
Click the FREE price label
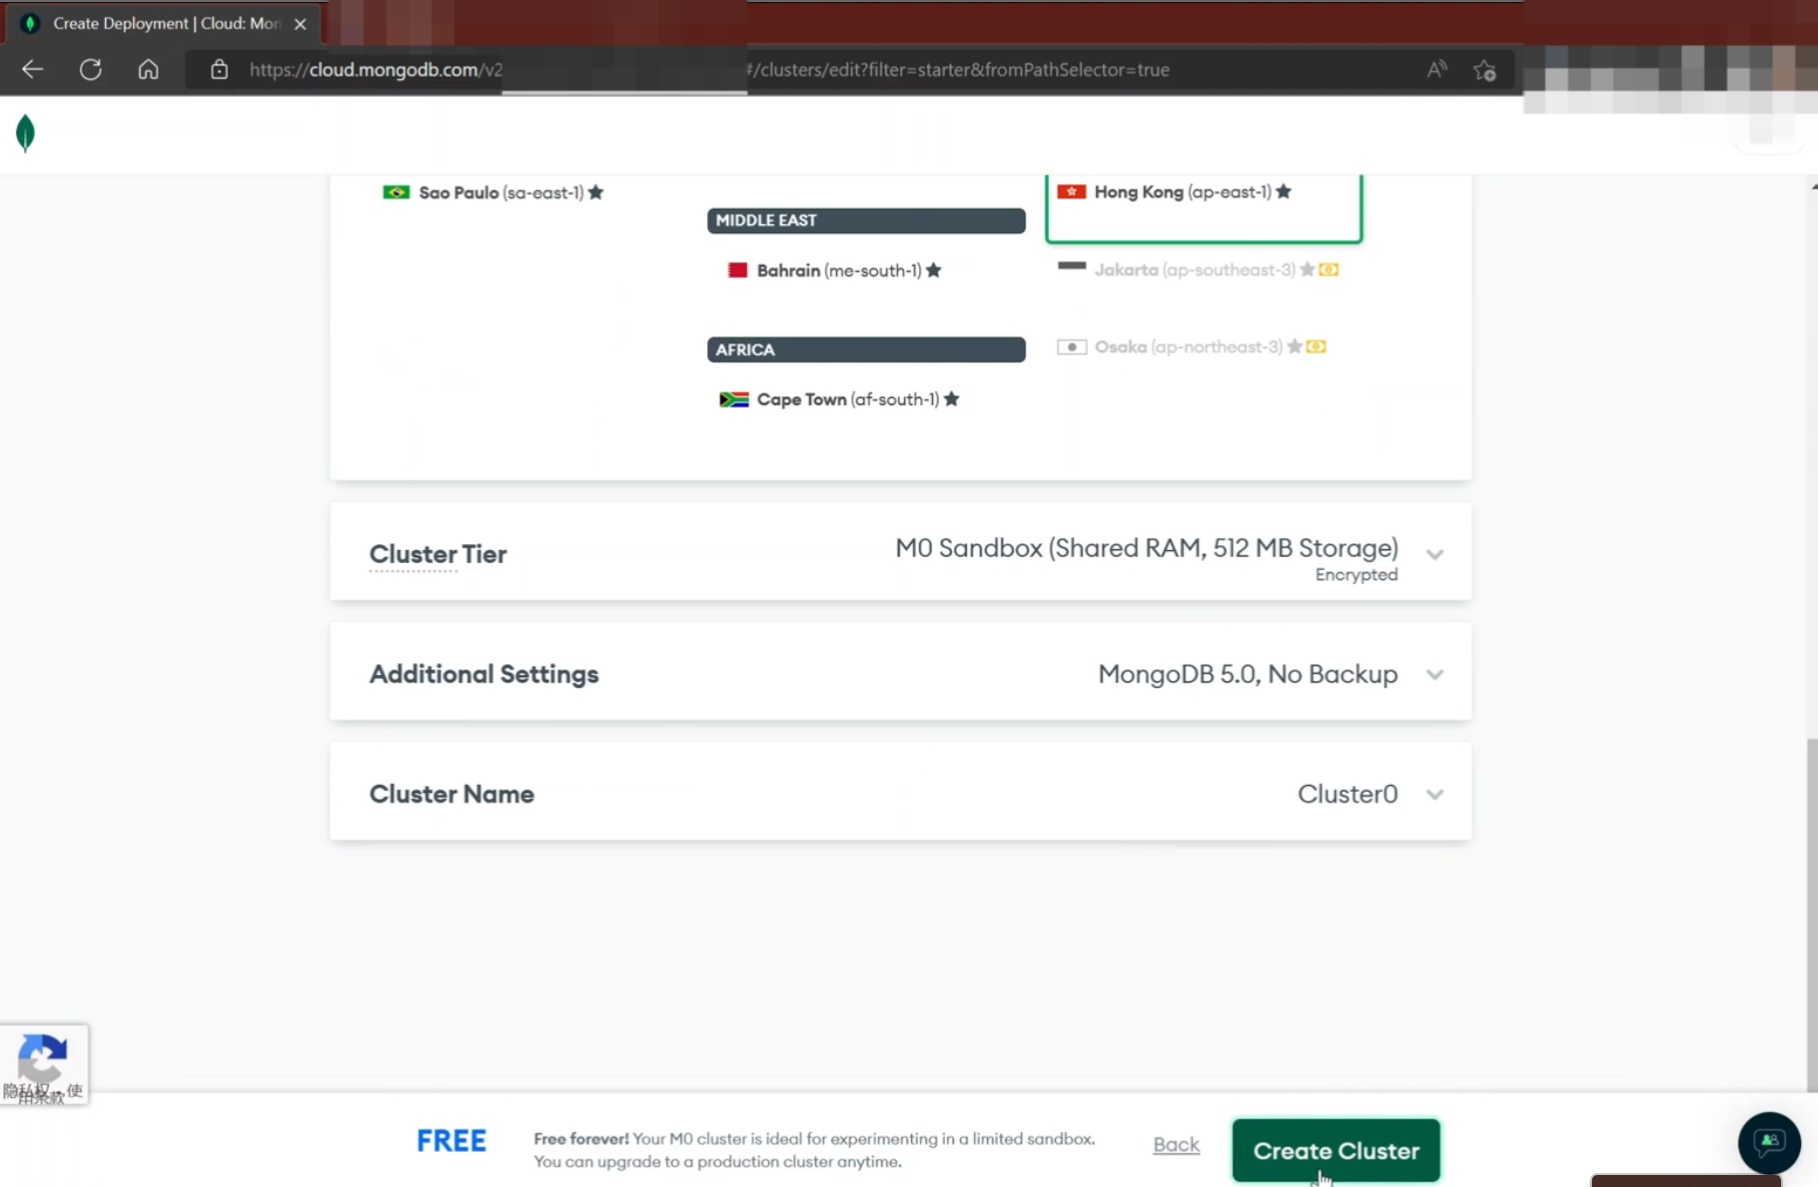coord(451,1140)
